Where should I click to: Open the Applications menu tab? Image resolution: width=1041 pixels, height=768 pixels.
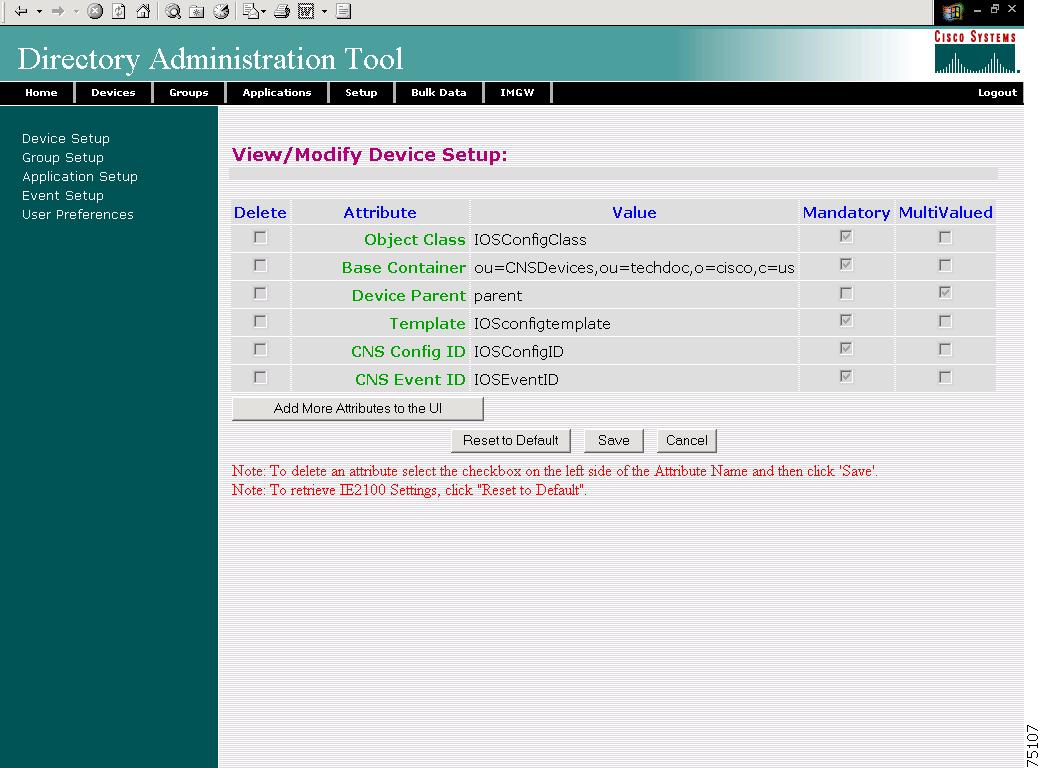(277, 92)
